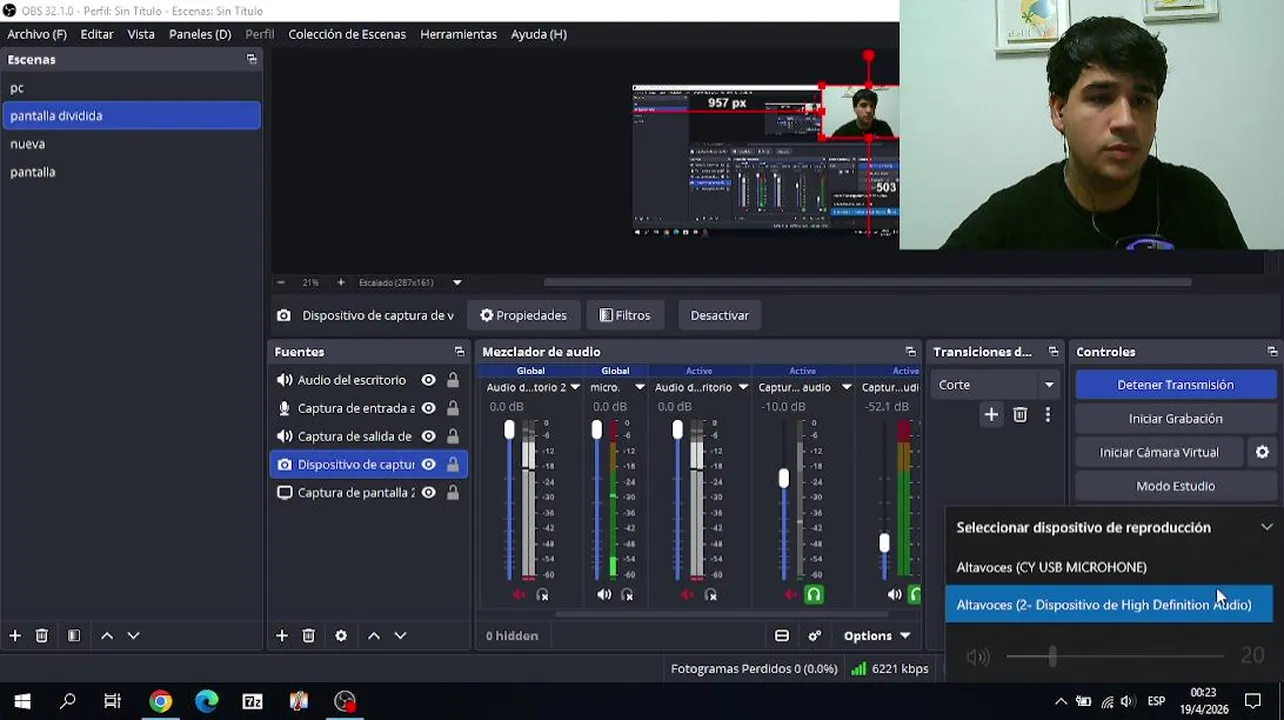The height and width of the screenshot is (720, 1284).
Task: Open the Colección de Escenas menu
Action: (347, 34)
